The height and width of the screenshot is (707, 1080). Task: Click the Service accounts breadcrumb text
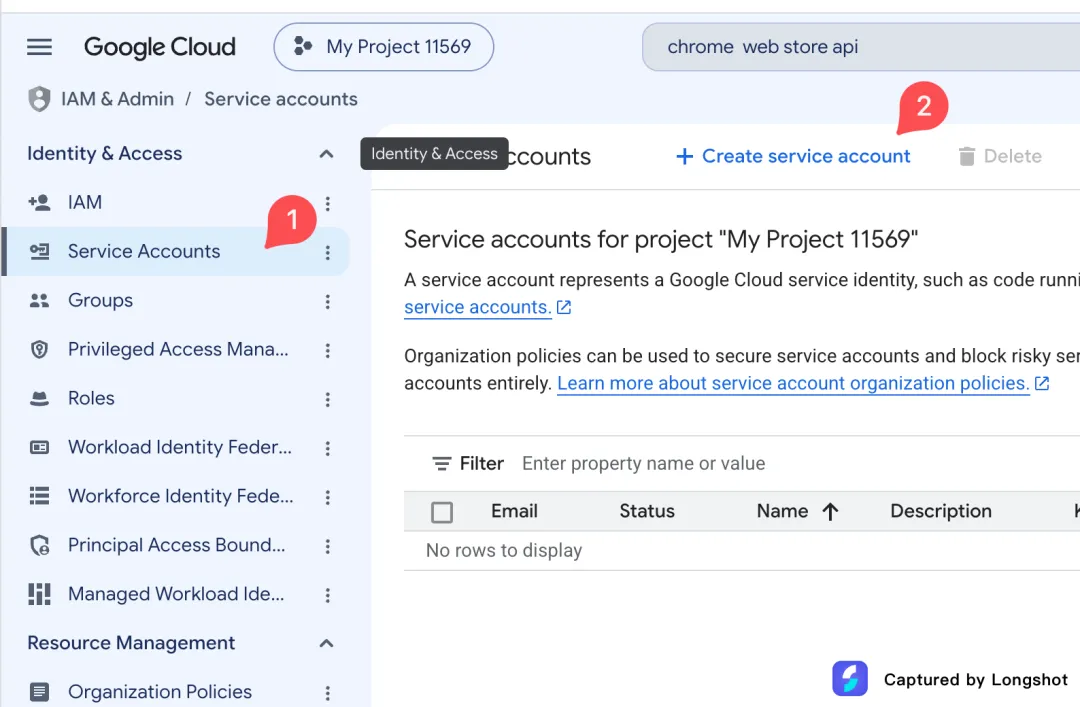point(281,99)
